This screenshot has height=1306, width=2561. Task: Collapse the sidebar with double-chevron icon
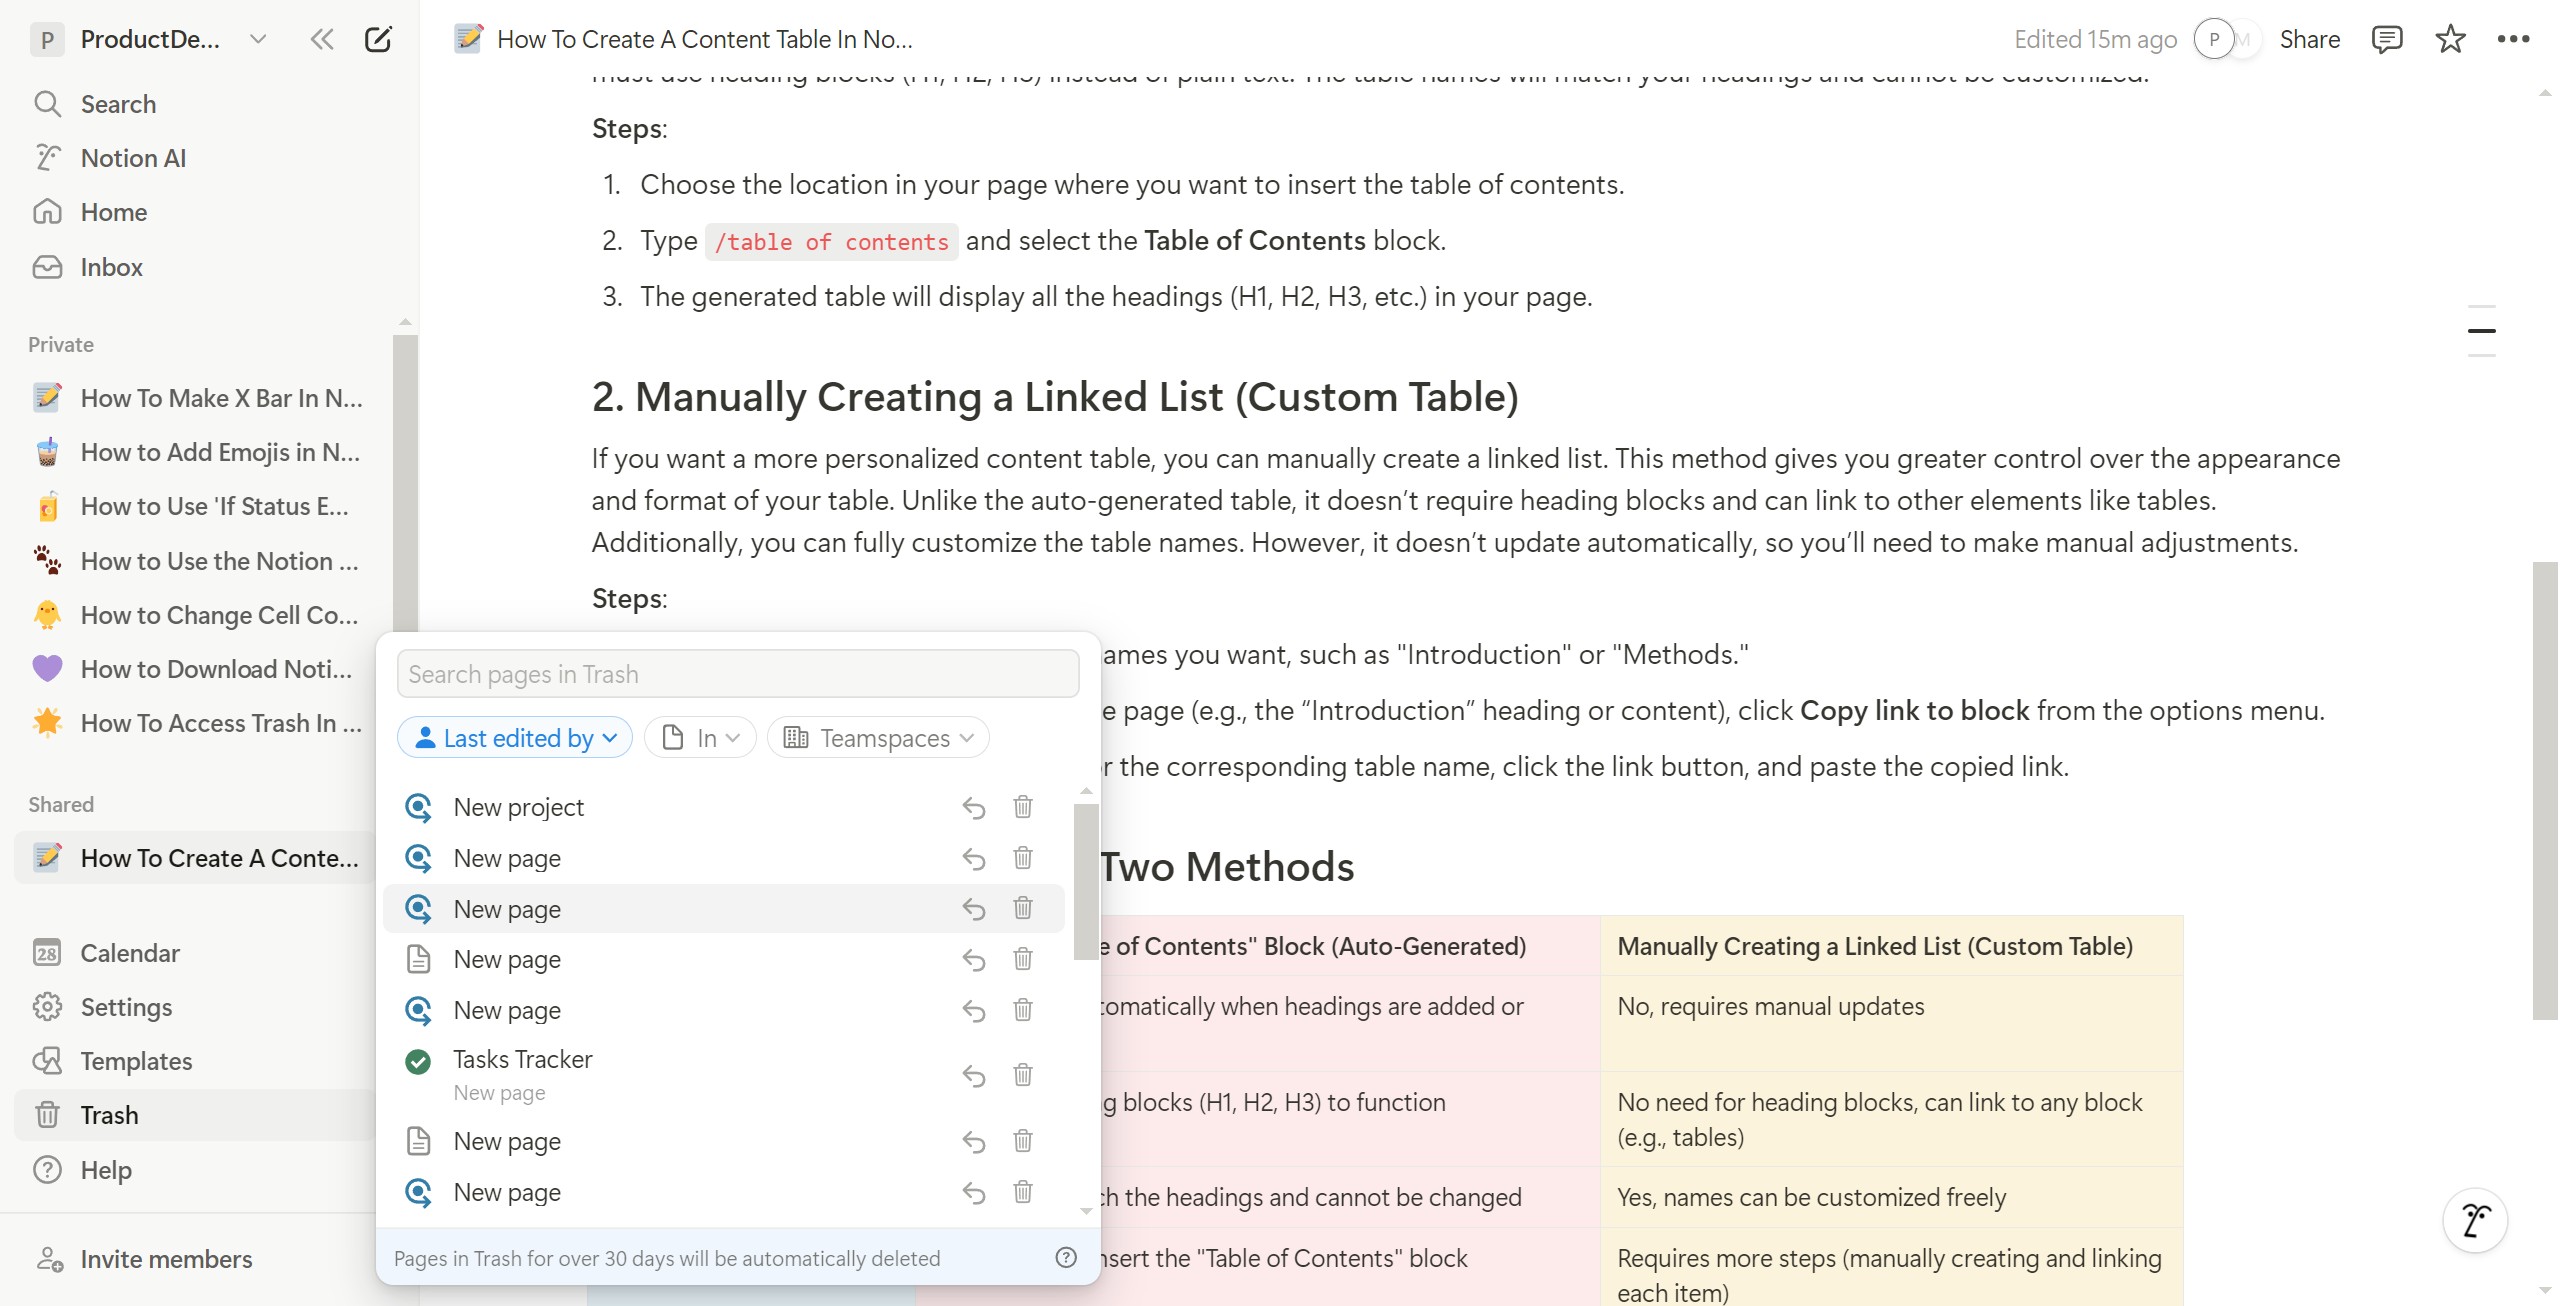pos(321,39)
